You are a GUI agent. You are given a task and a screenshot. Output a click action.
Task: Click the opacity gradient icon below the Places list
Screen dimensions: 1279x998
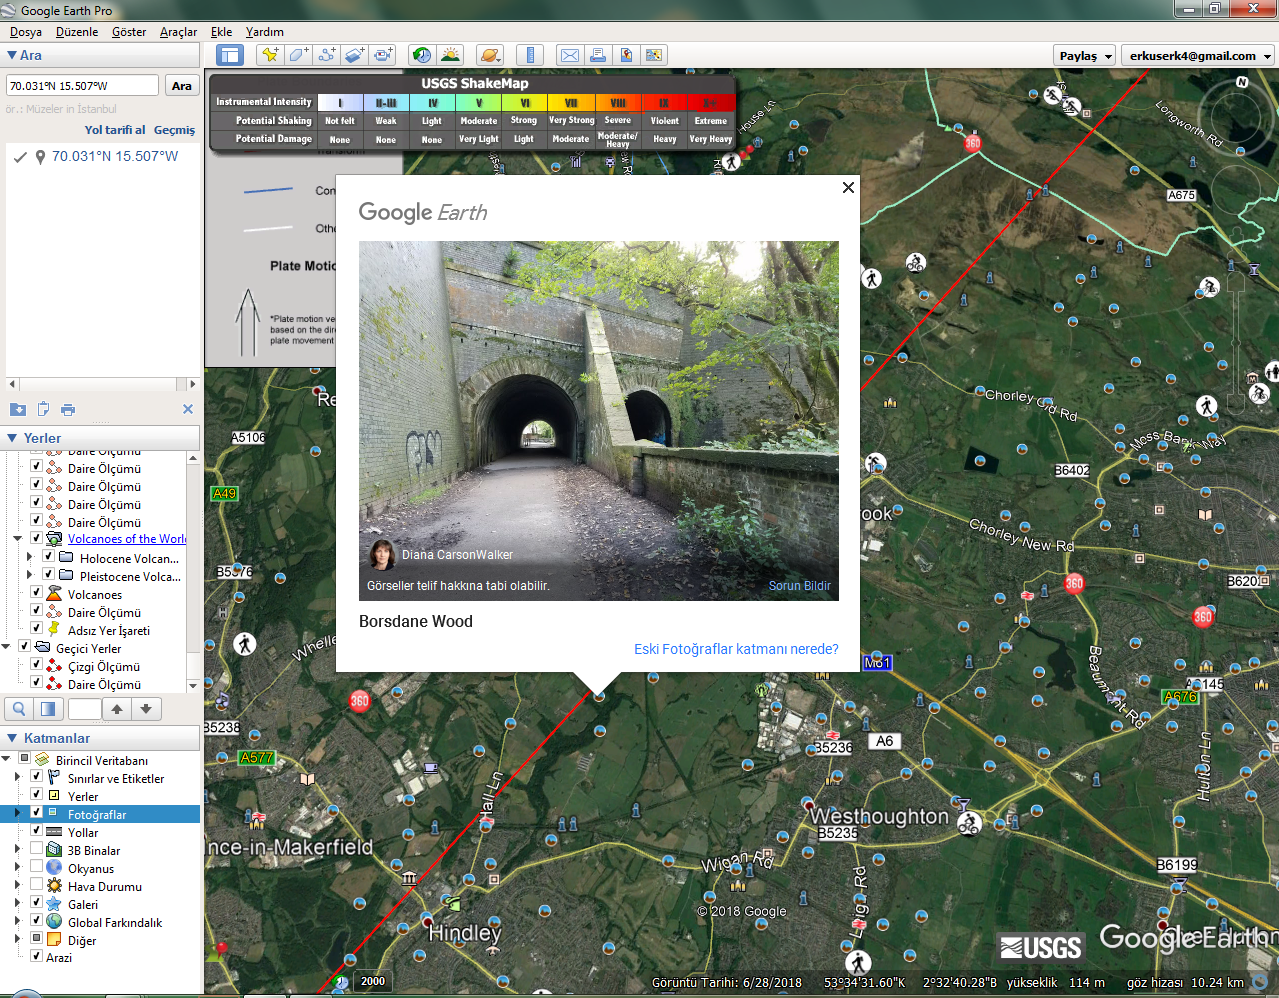click(x=47, y=709)
